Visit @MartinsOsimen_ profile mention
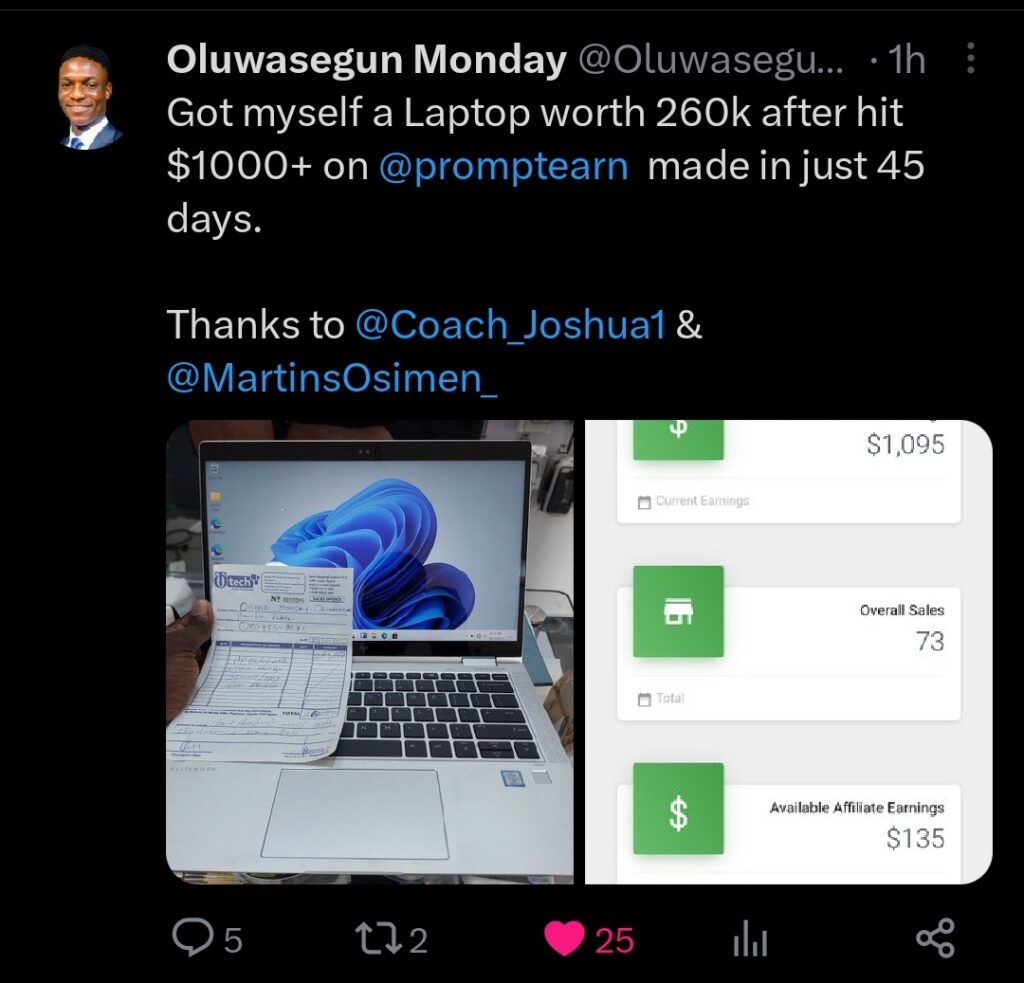The width and height of the screenshot is (1024, 983). coord(332,378)
